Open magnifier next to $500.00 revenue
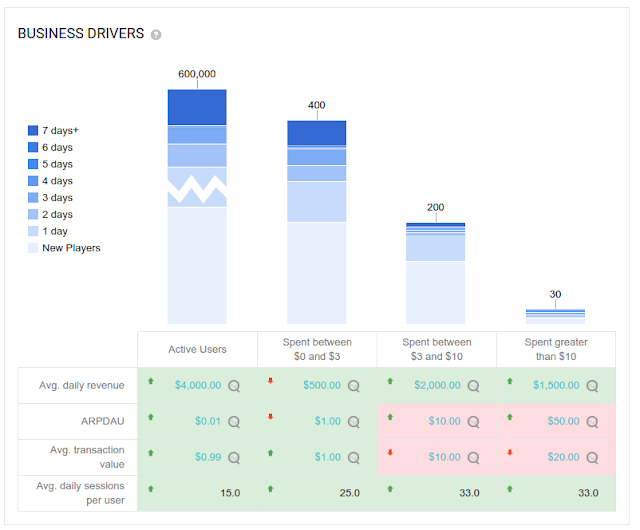This screenshot has height=530, width=640. click(x=353, y=386)
